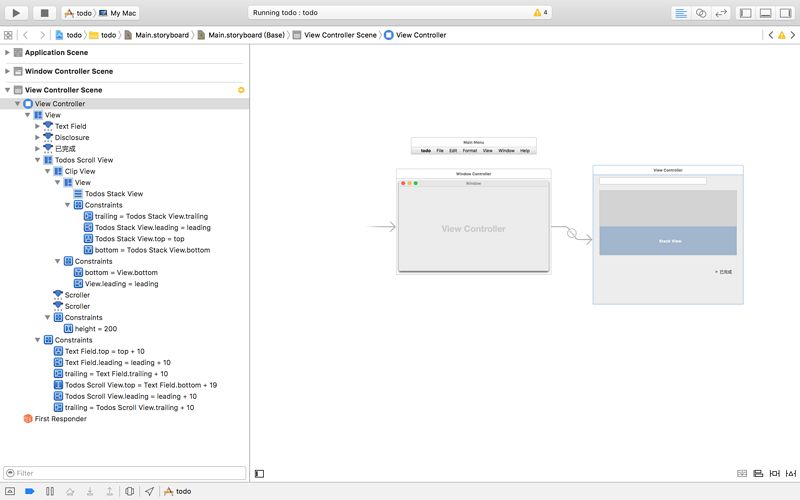Click the jump bar warning icon
Viewport: 800px width, 500px height.
pyautogui.click(x=782, y=35)
